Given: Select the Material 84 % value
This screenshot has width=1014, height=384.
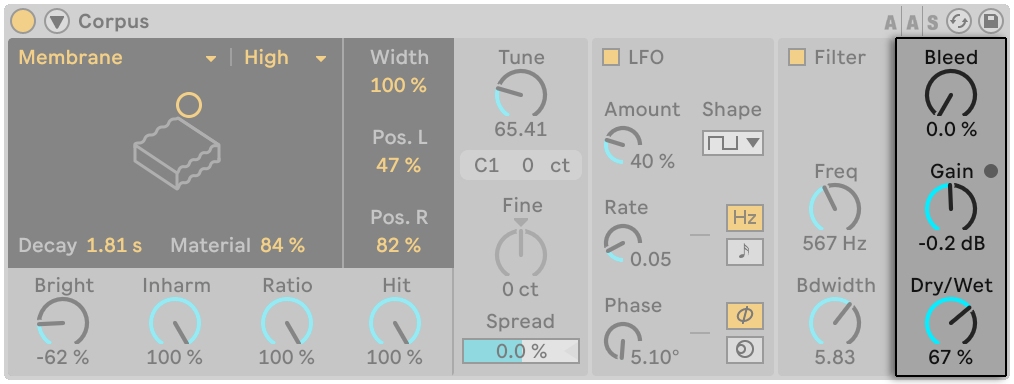Looking at the screenshot, I should pyautogui.click(x=283, y=246).
